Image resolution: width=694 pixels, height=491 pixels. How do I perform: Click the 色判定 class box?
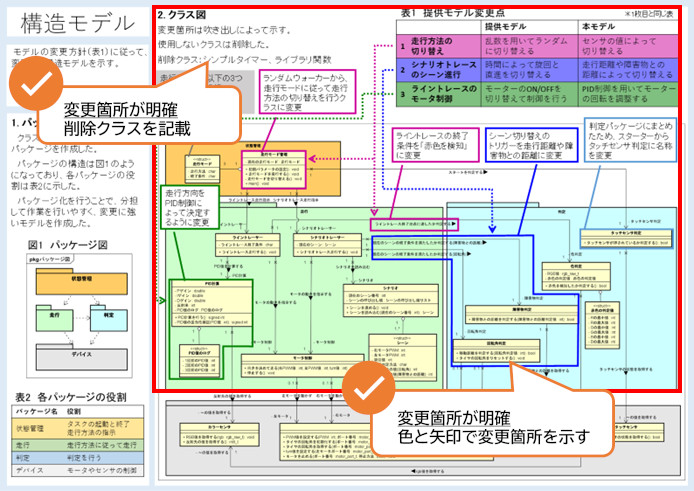(x=576, y=276)
